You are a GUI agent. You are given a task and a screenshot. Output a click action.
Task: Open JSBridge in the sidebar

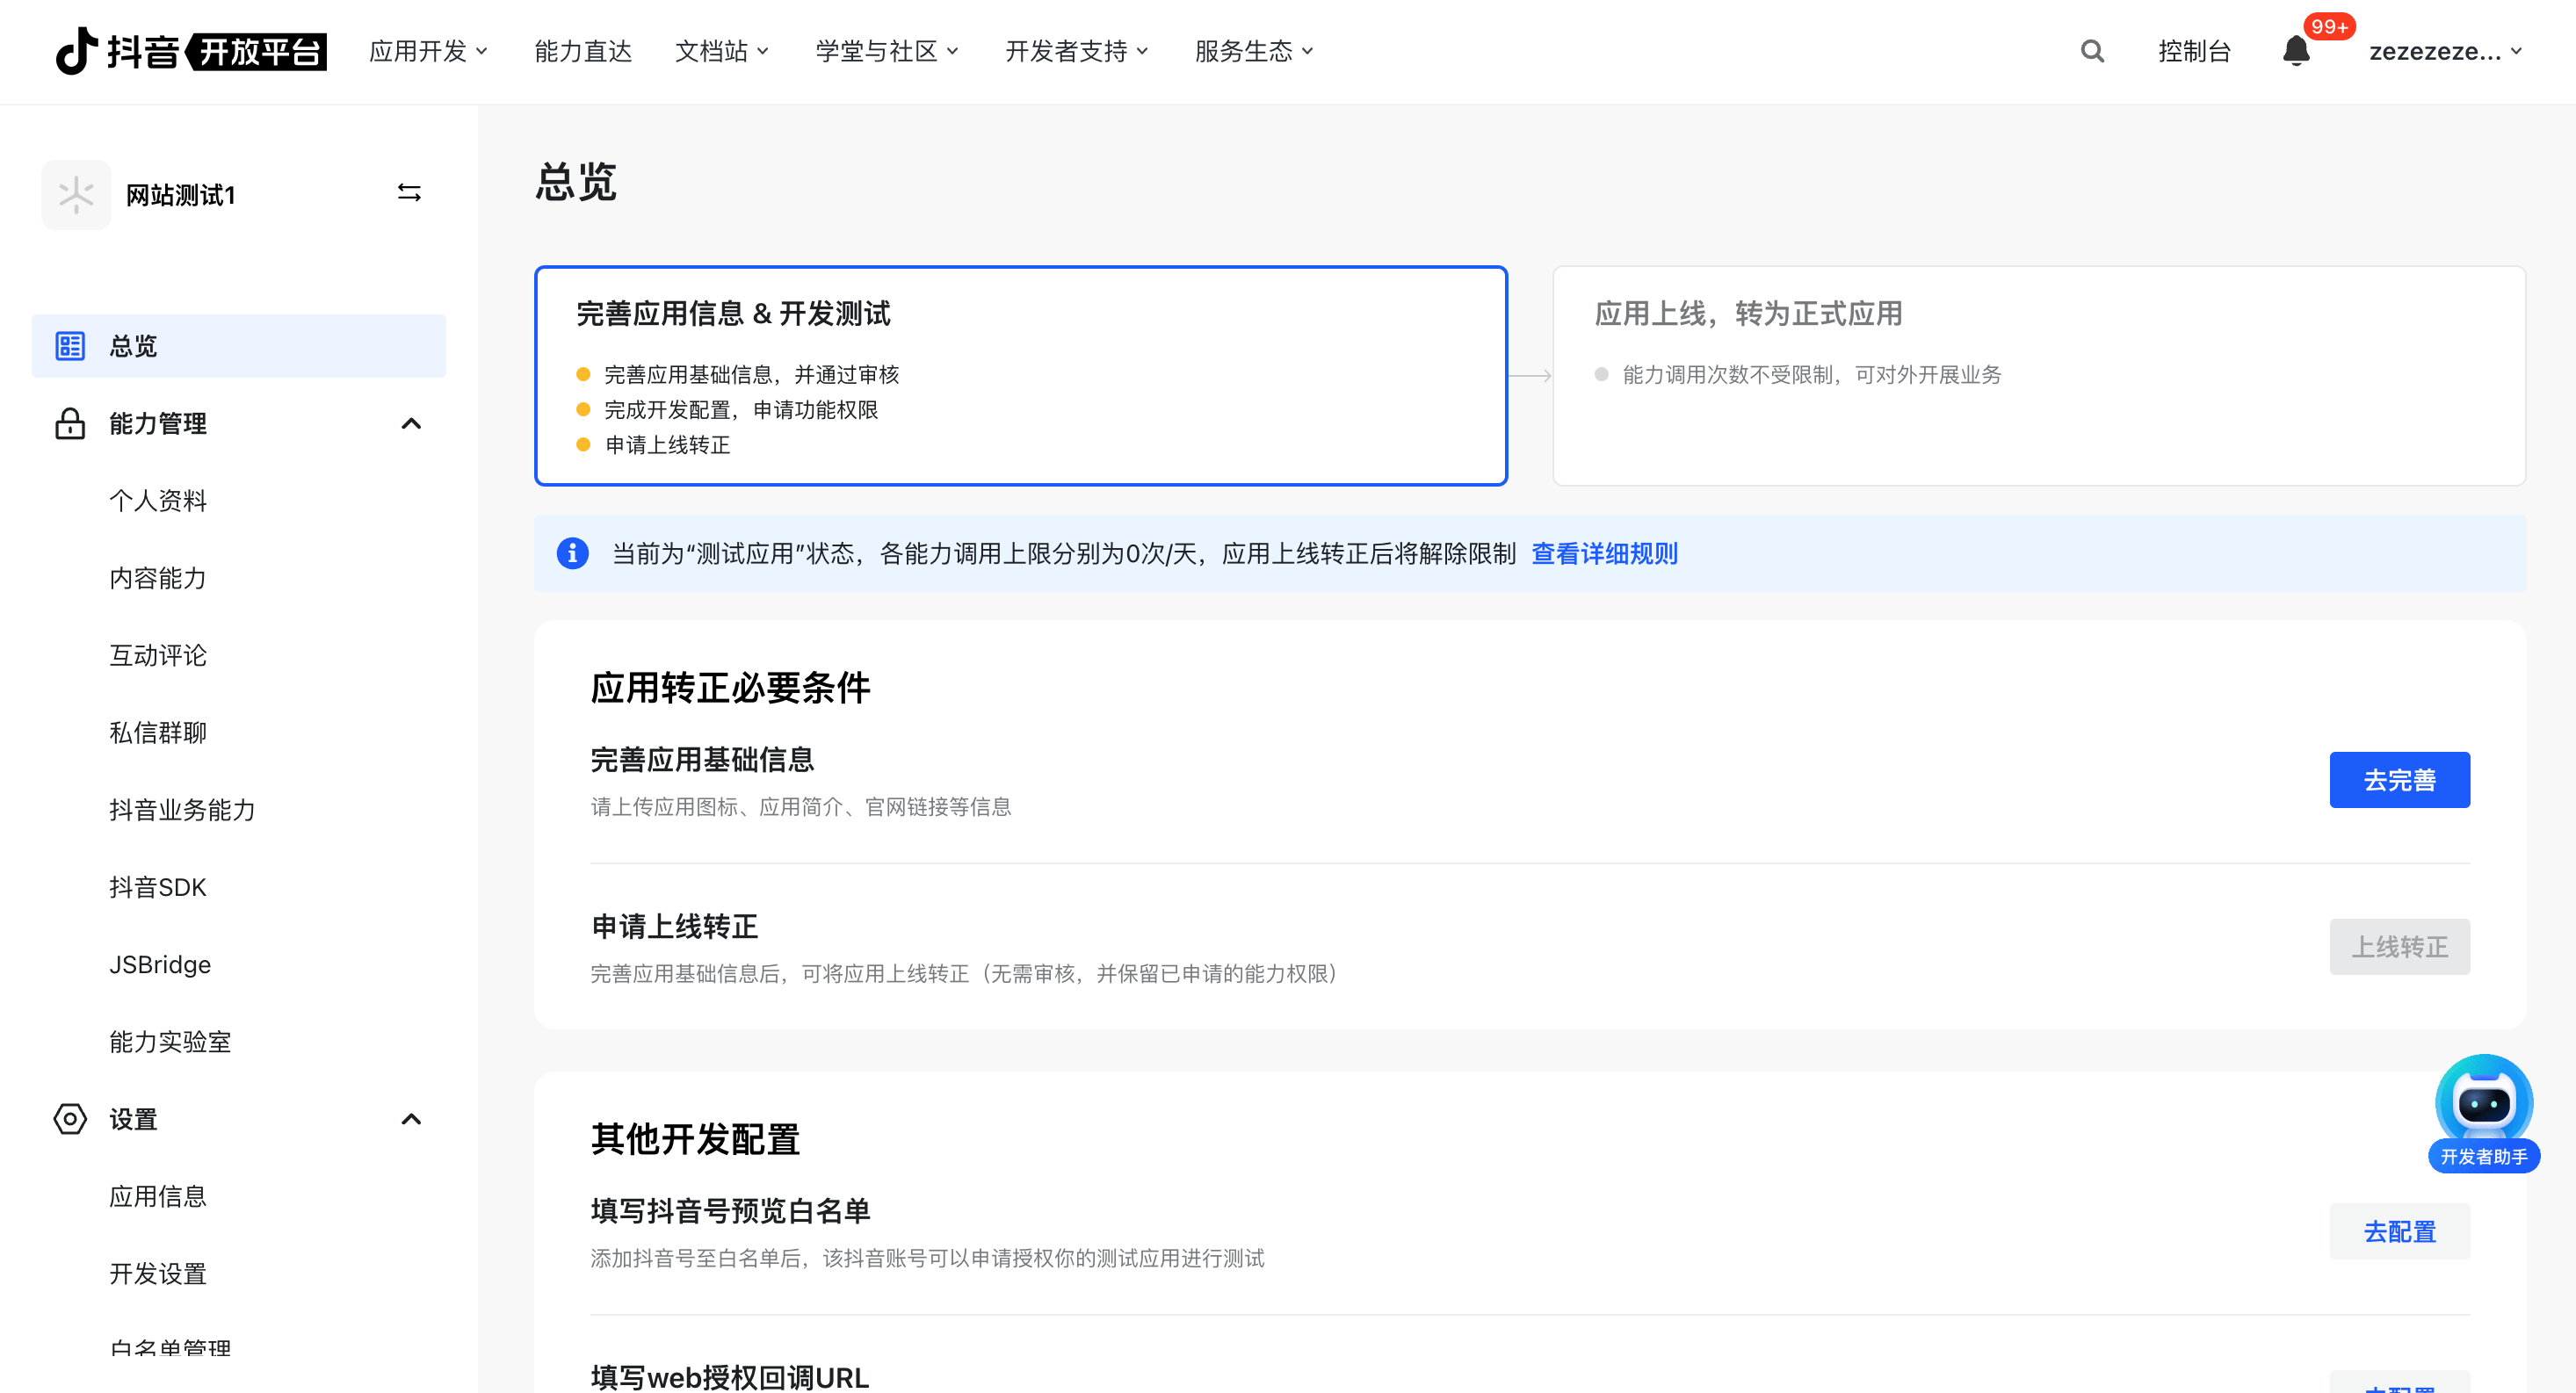pos(160,964)
